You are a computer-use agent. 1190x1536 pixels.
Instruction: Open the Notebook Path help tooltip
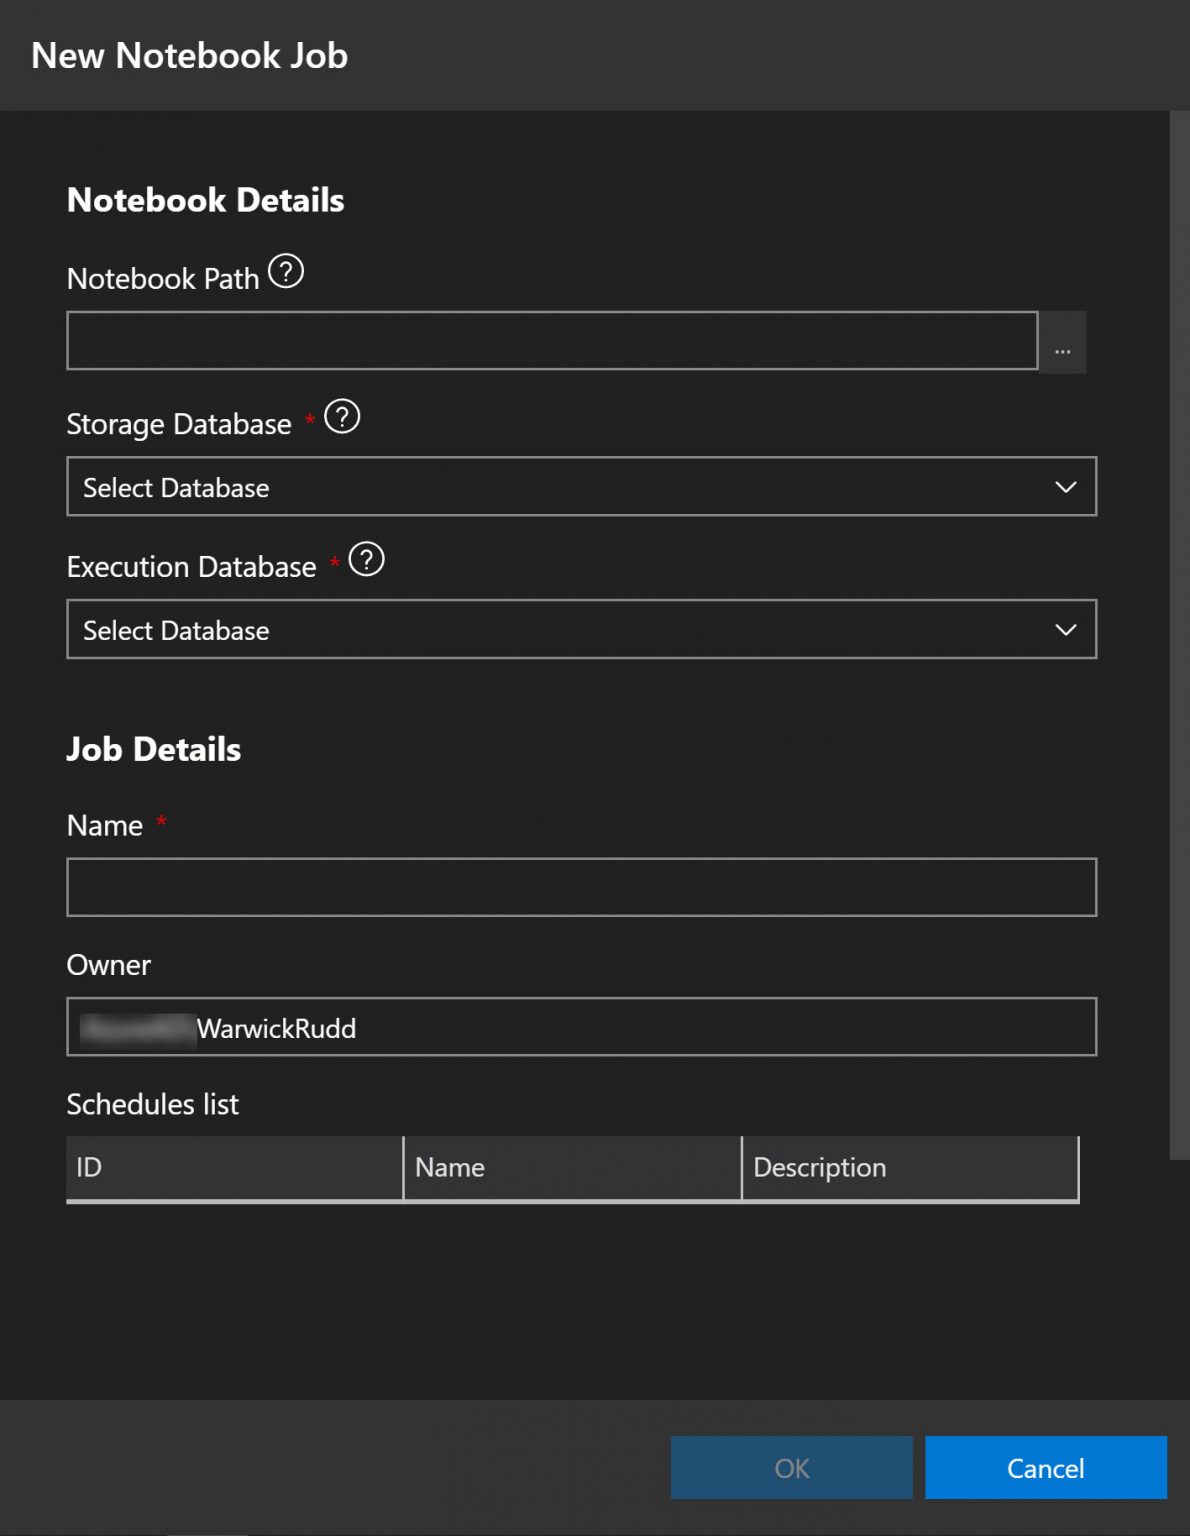click(286, 272)
